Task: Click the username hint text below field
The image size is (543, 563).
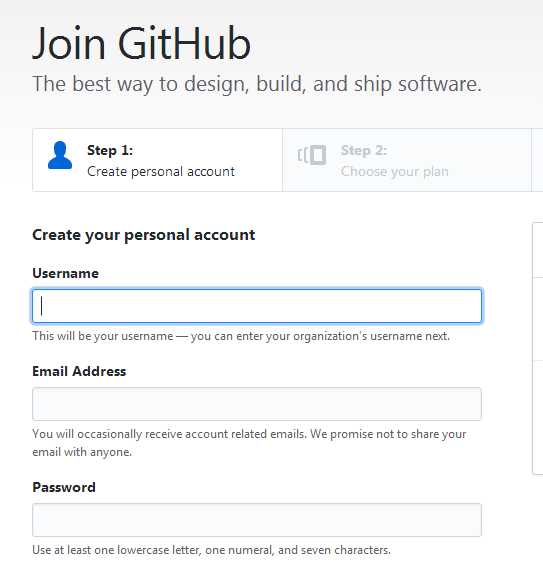Action: (241, 336)
